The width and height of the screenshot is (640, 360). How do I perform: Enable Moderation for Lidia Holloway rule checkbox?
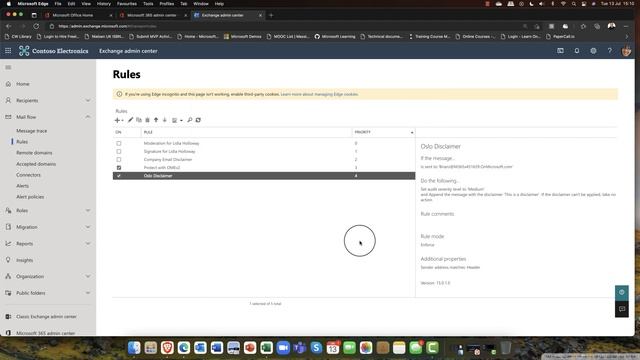tap(119, 143)
